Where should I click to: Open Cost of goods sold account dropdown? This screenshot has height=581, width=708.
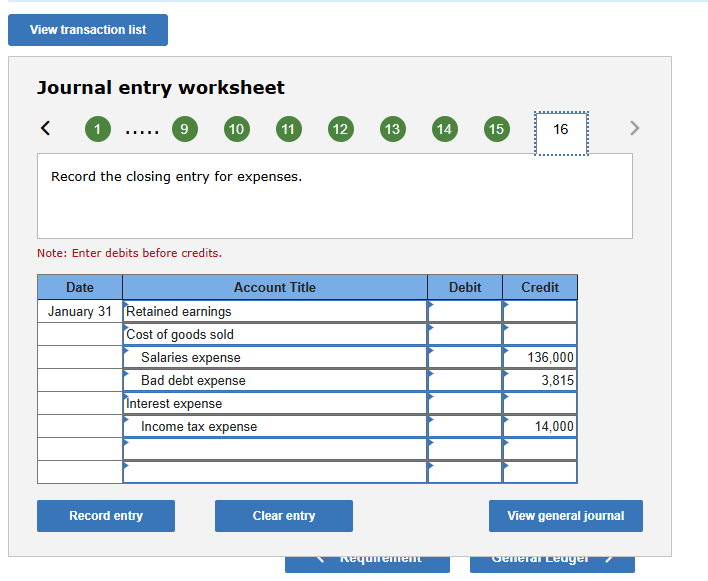point(275,335)
